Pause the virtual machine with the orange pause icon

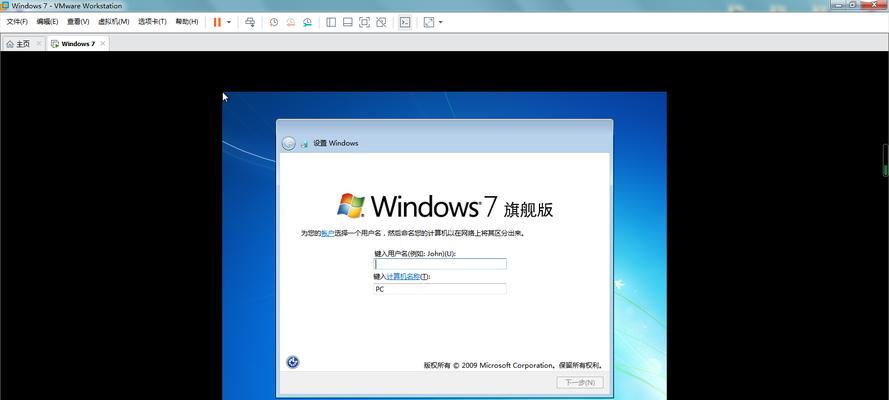click(x=217, y=22)
